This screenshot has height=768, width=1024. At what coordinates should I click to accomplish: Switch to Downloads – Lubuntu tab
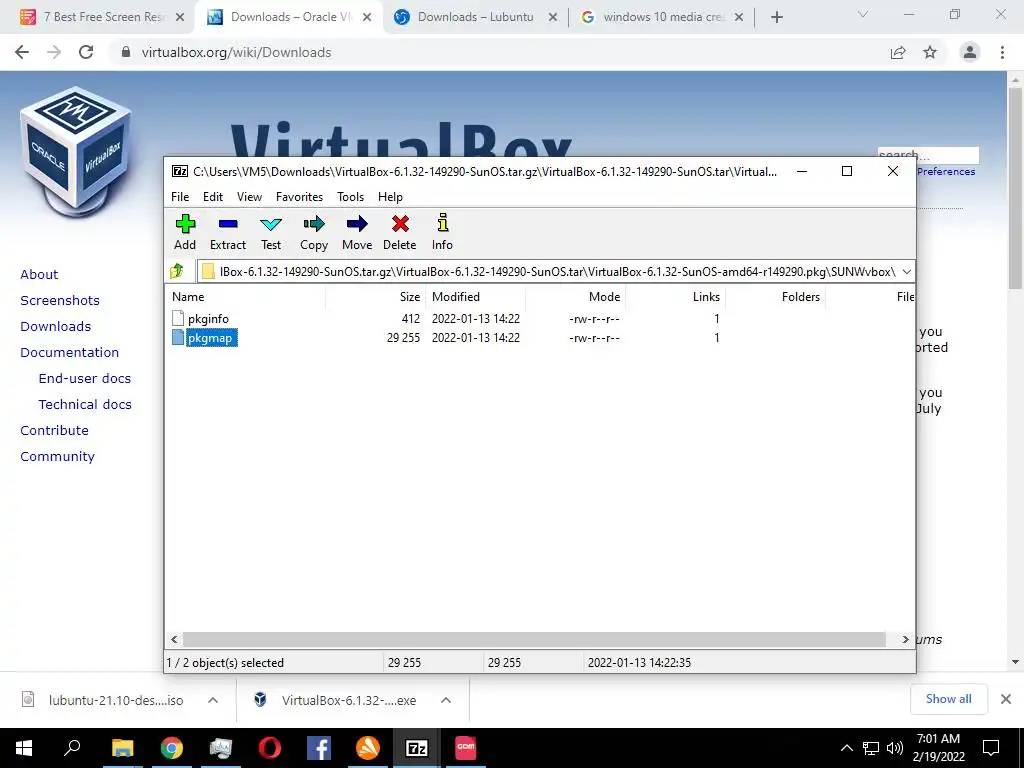click(475, 17)
